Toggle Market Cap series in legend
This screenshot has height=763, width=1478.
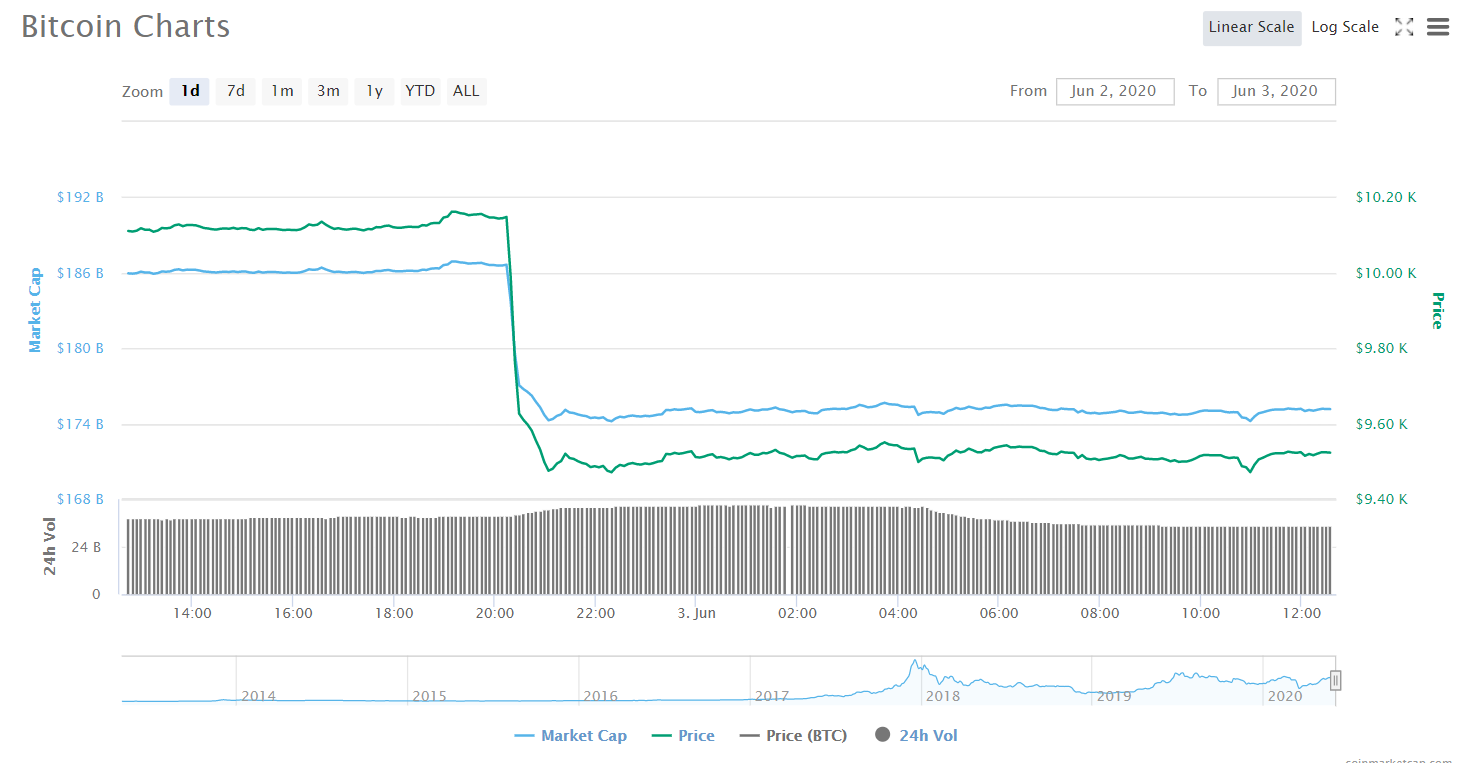(571, 736)
